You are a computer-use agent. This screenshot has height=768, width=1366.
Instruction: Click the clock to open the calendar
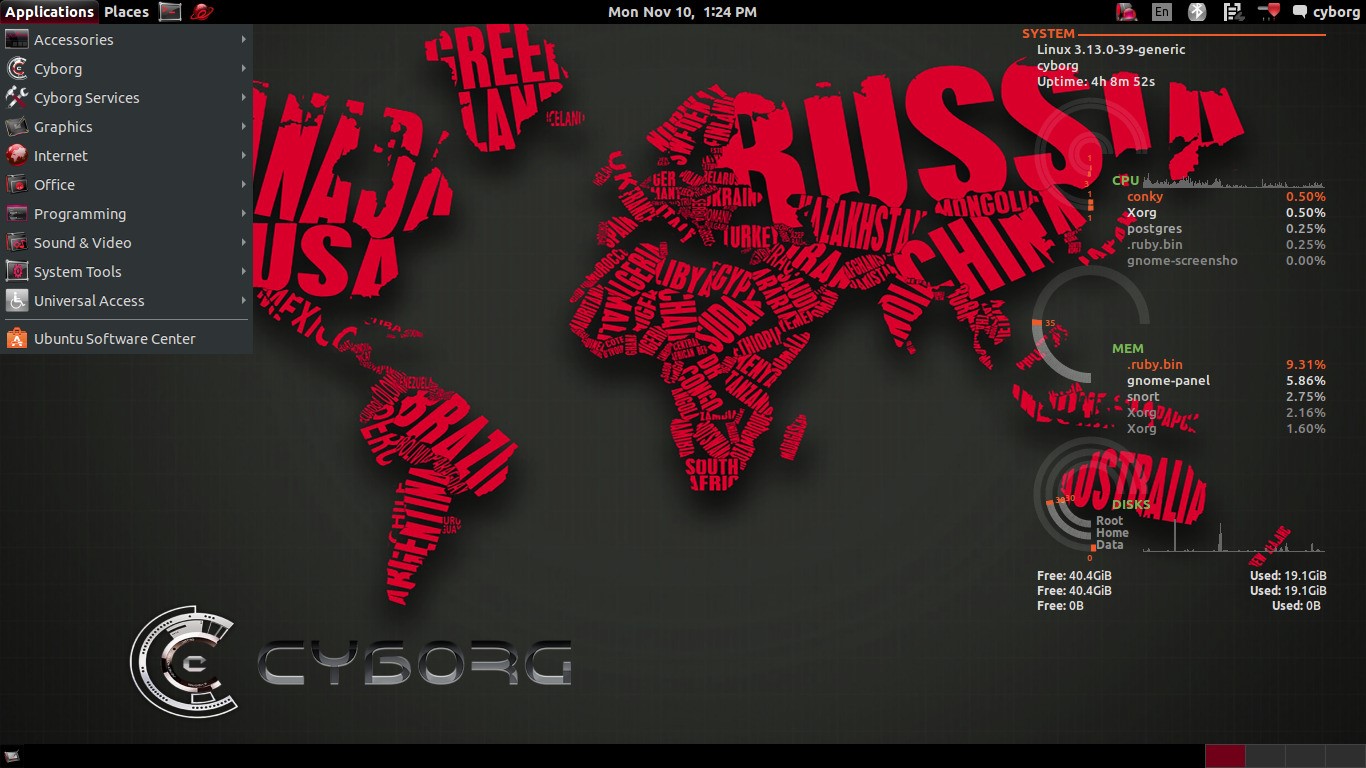pos(682,11)
